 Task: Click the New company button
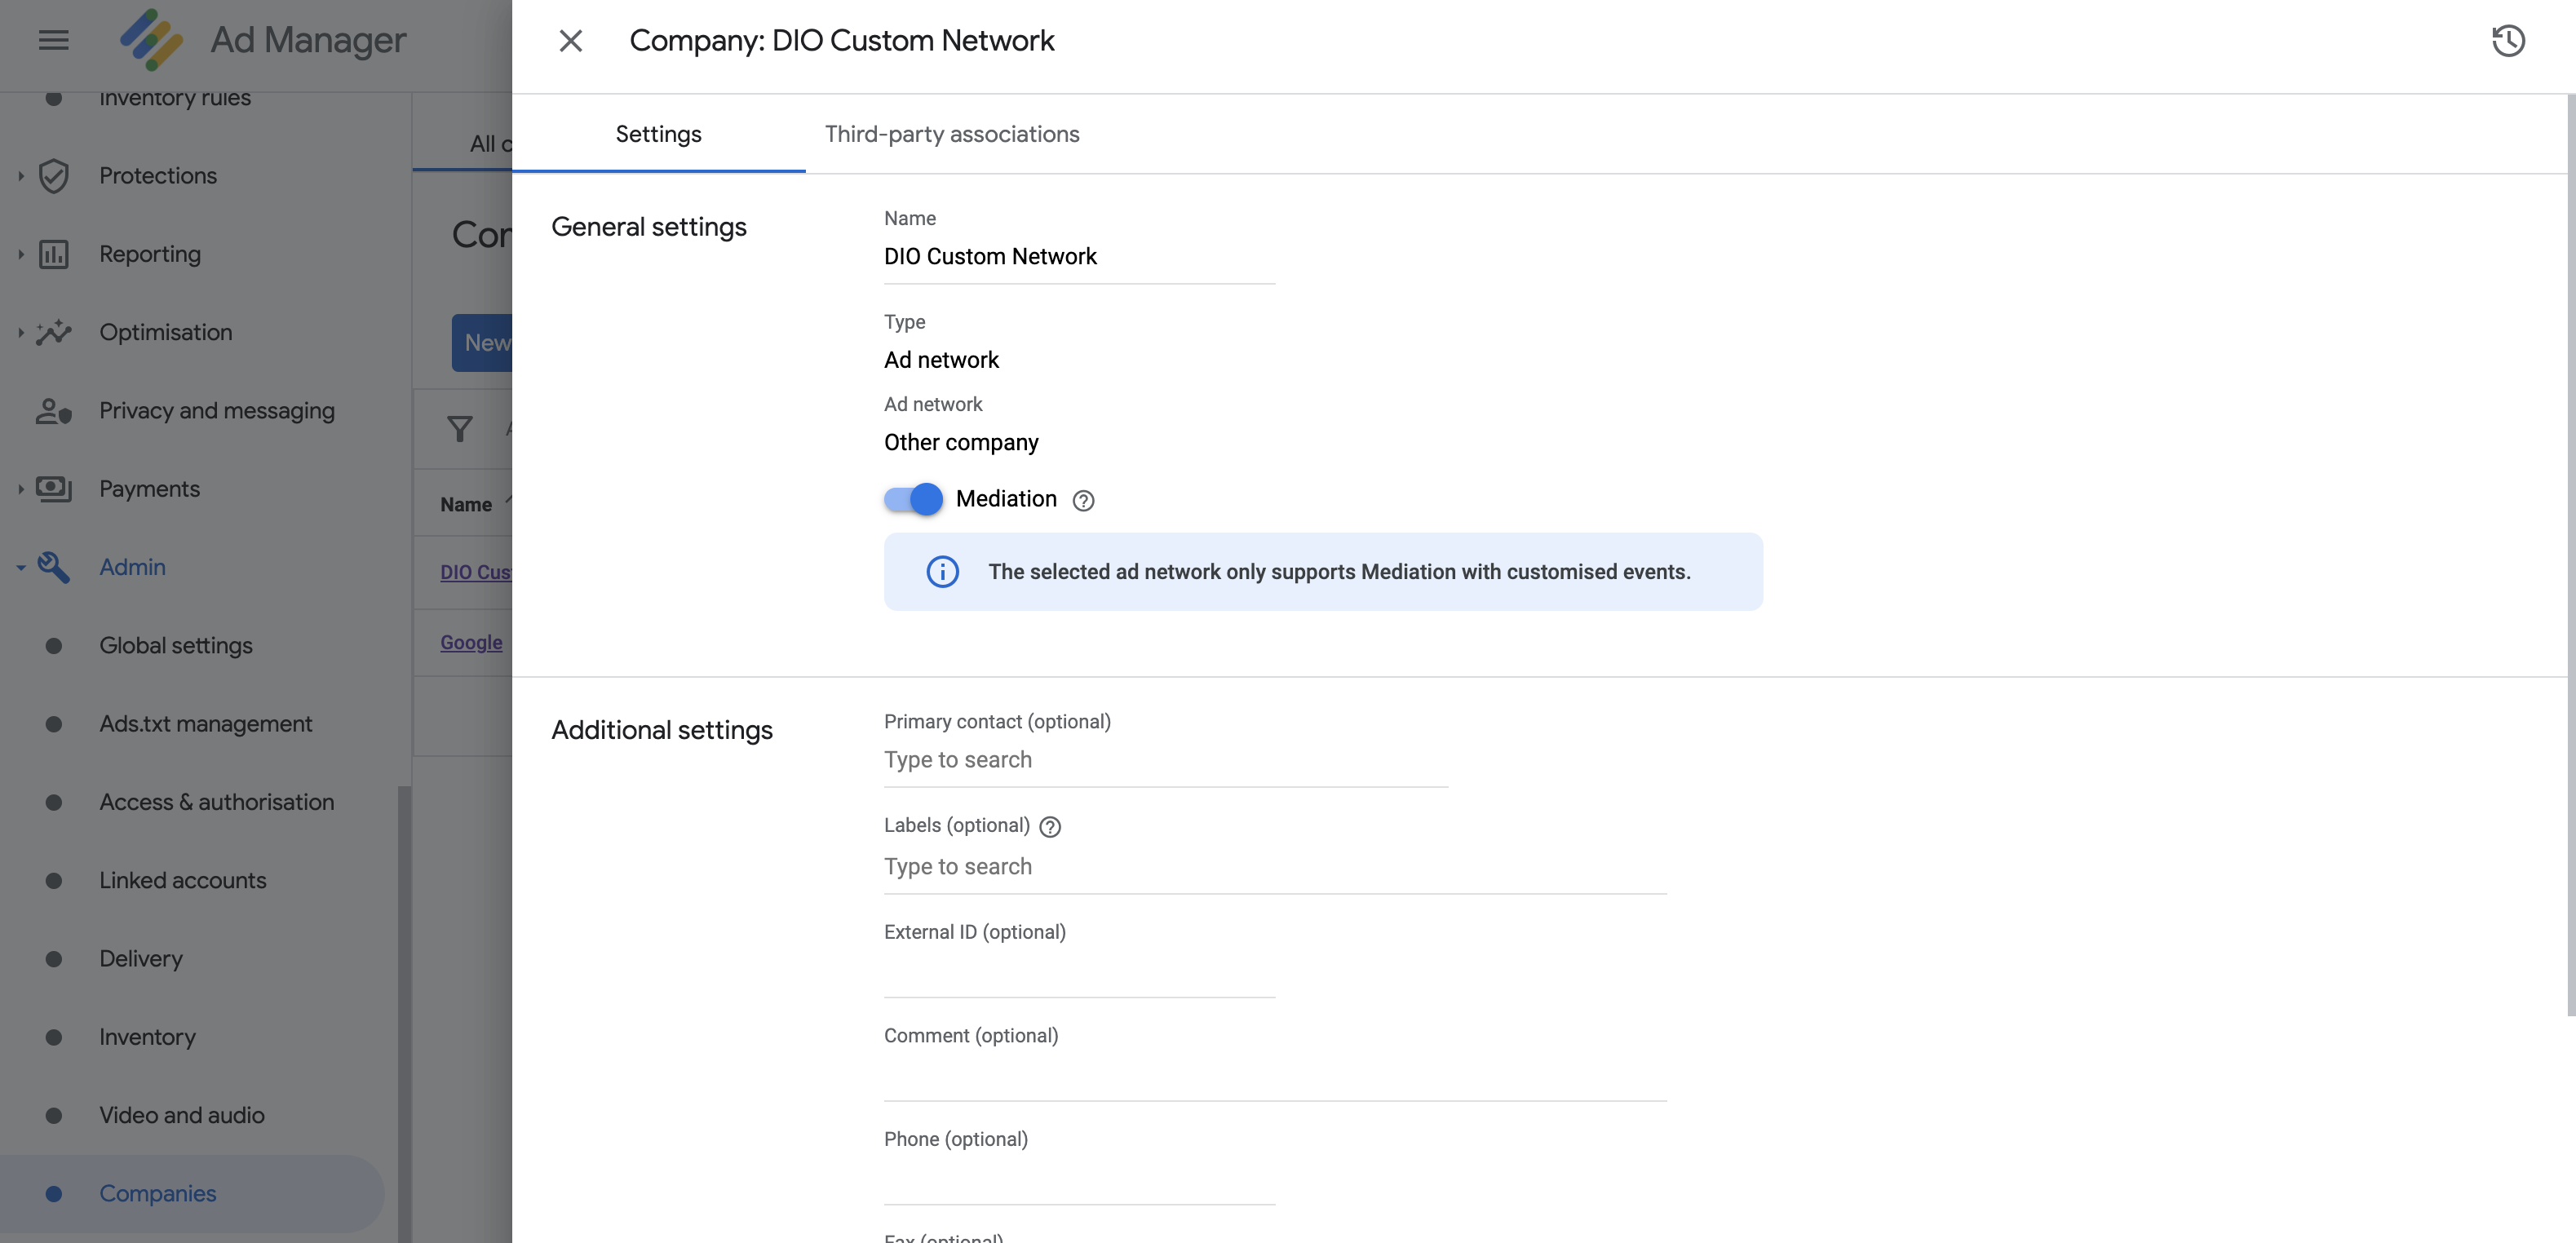(482, 343)
